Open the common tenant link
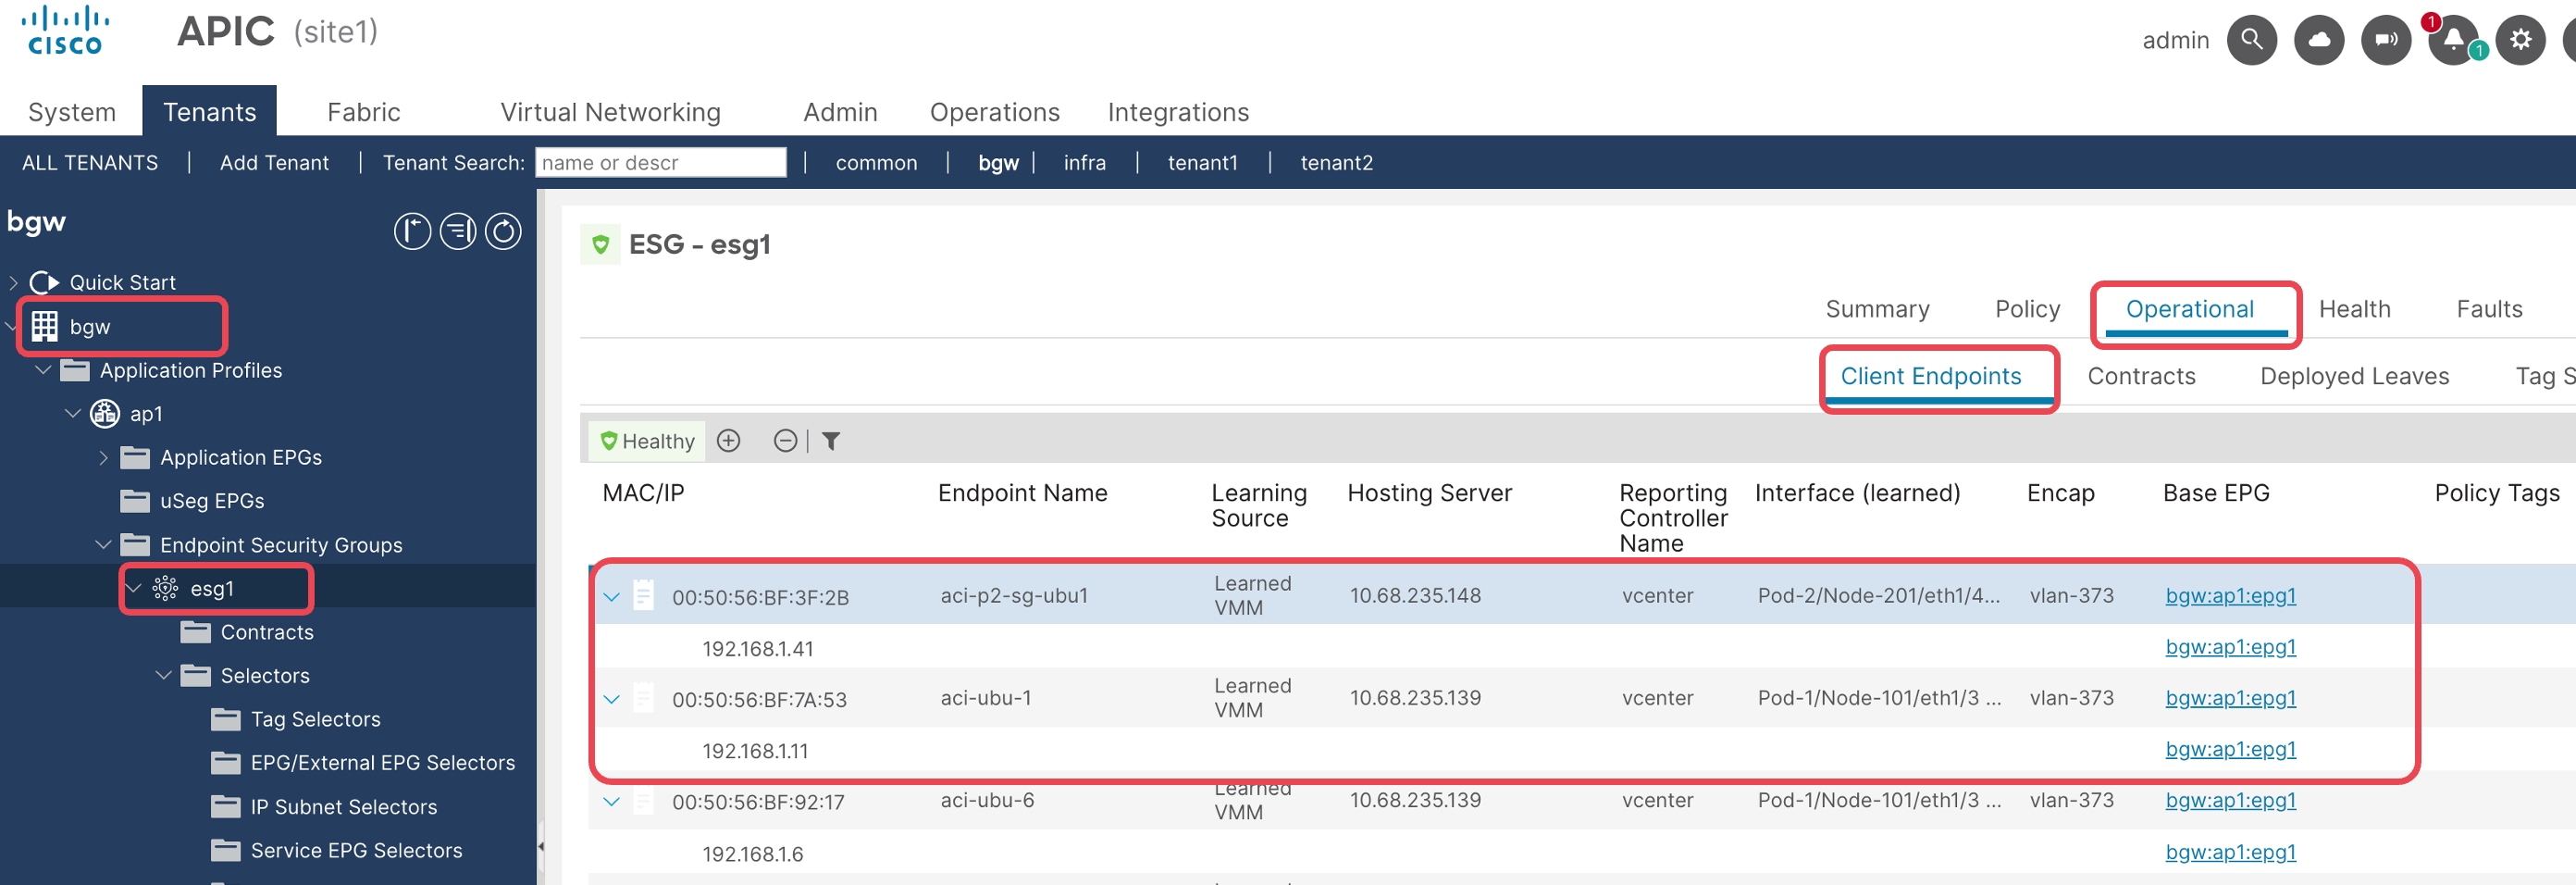 876,162
